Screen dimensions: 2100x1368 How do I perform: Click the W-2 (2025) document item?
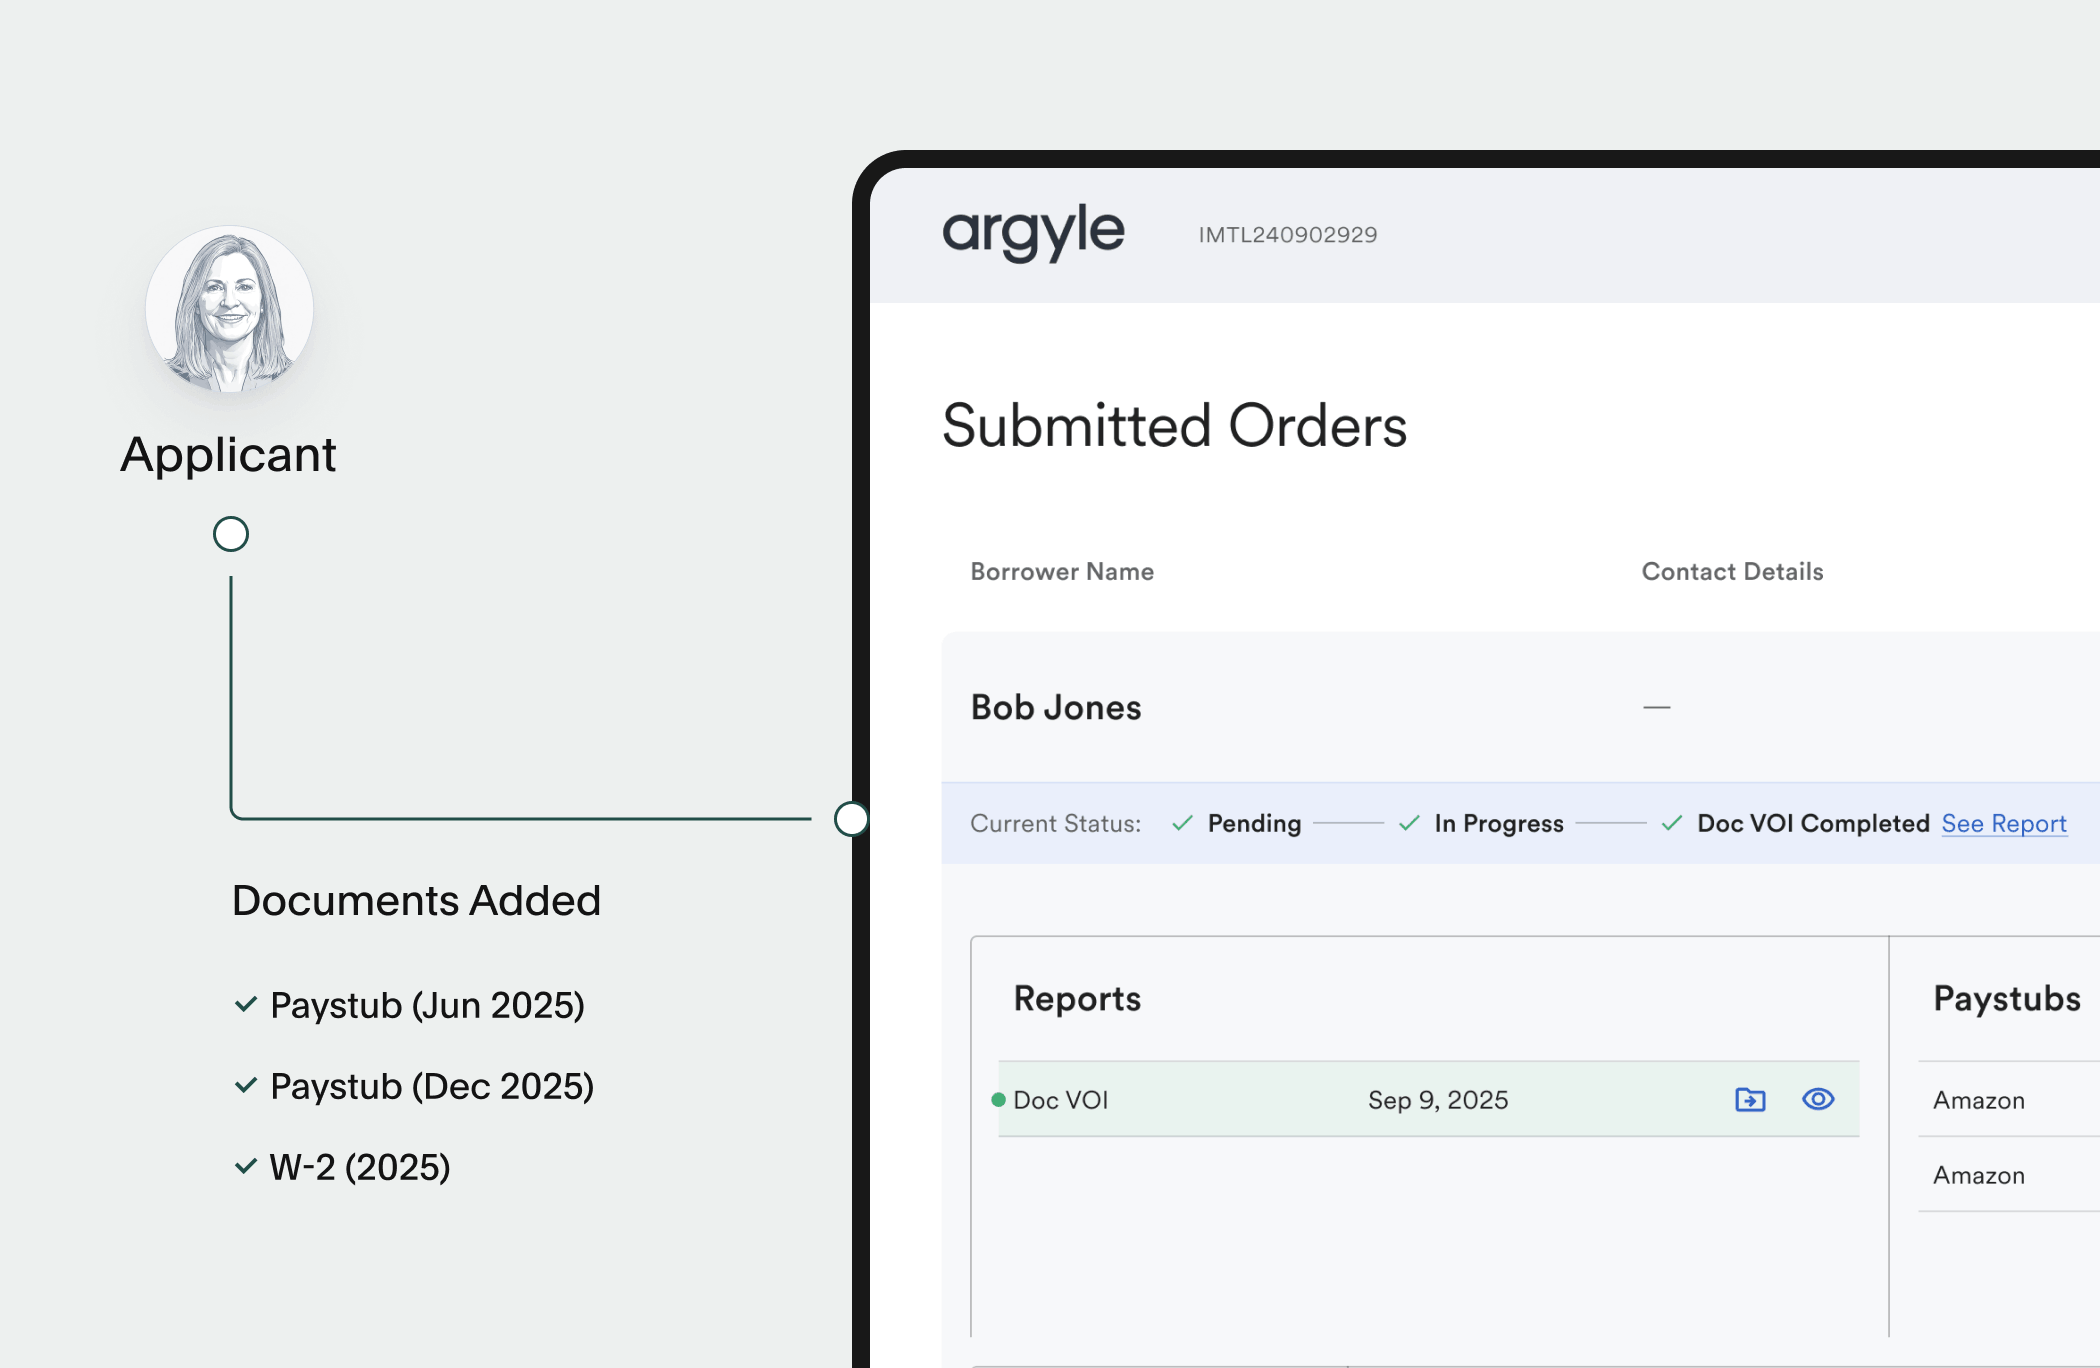(x=360, y=1167)
